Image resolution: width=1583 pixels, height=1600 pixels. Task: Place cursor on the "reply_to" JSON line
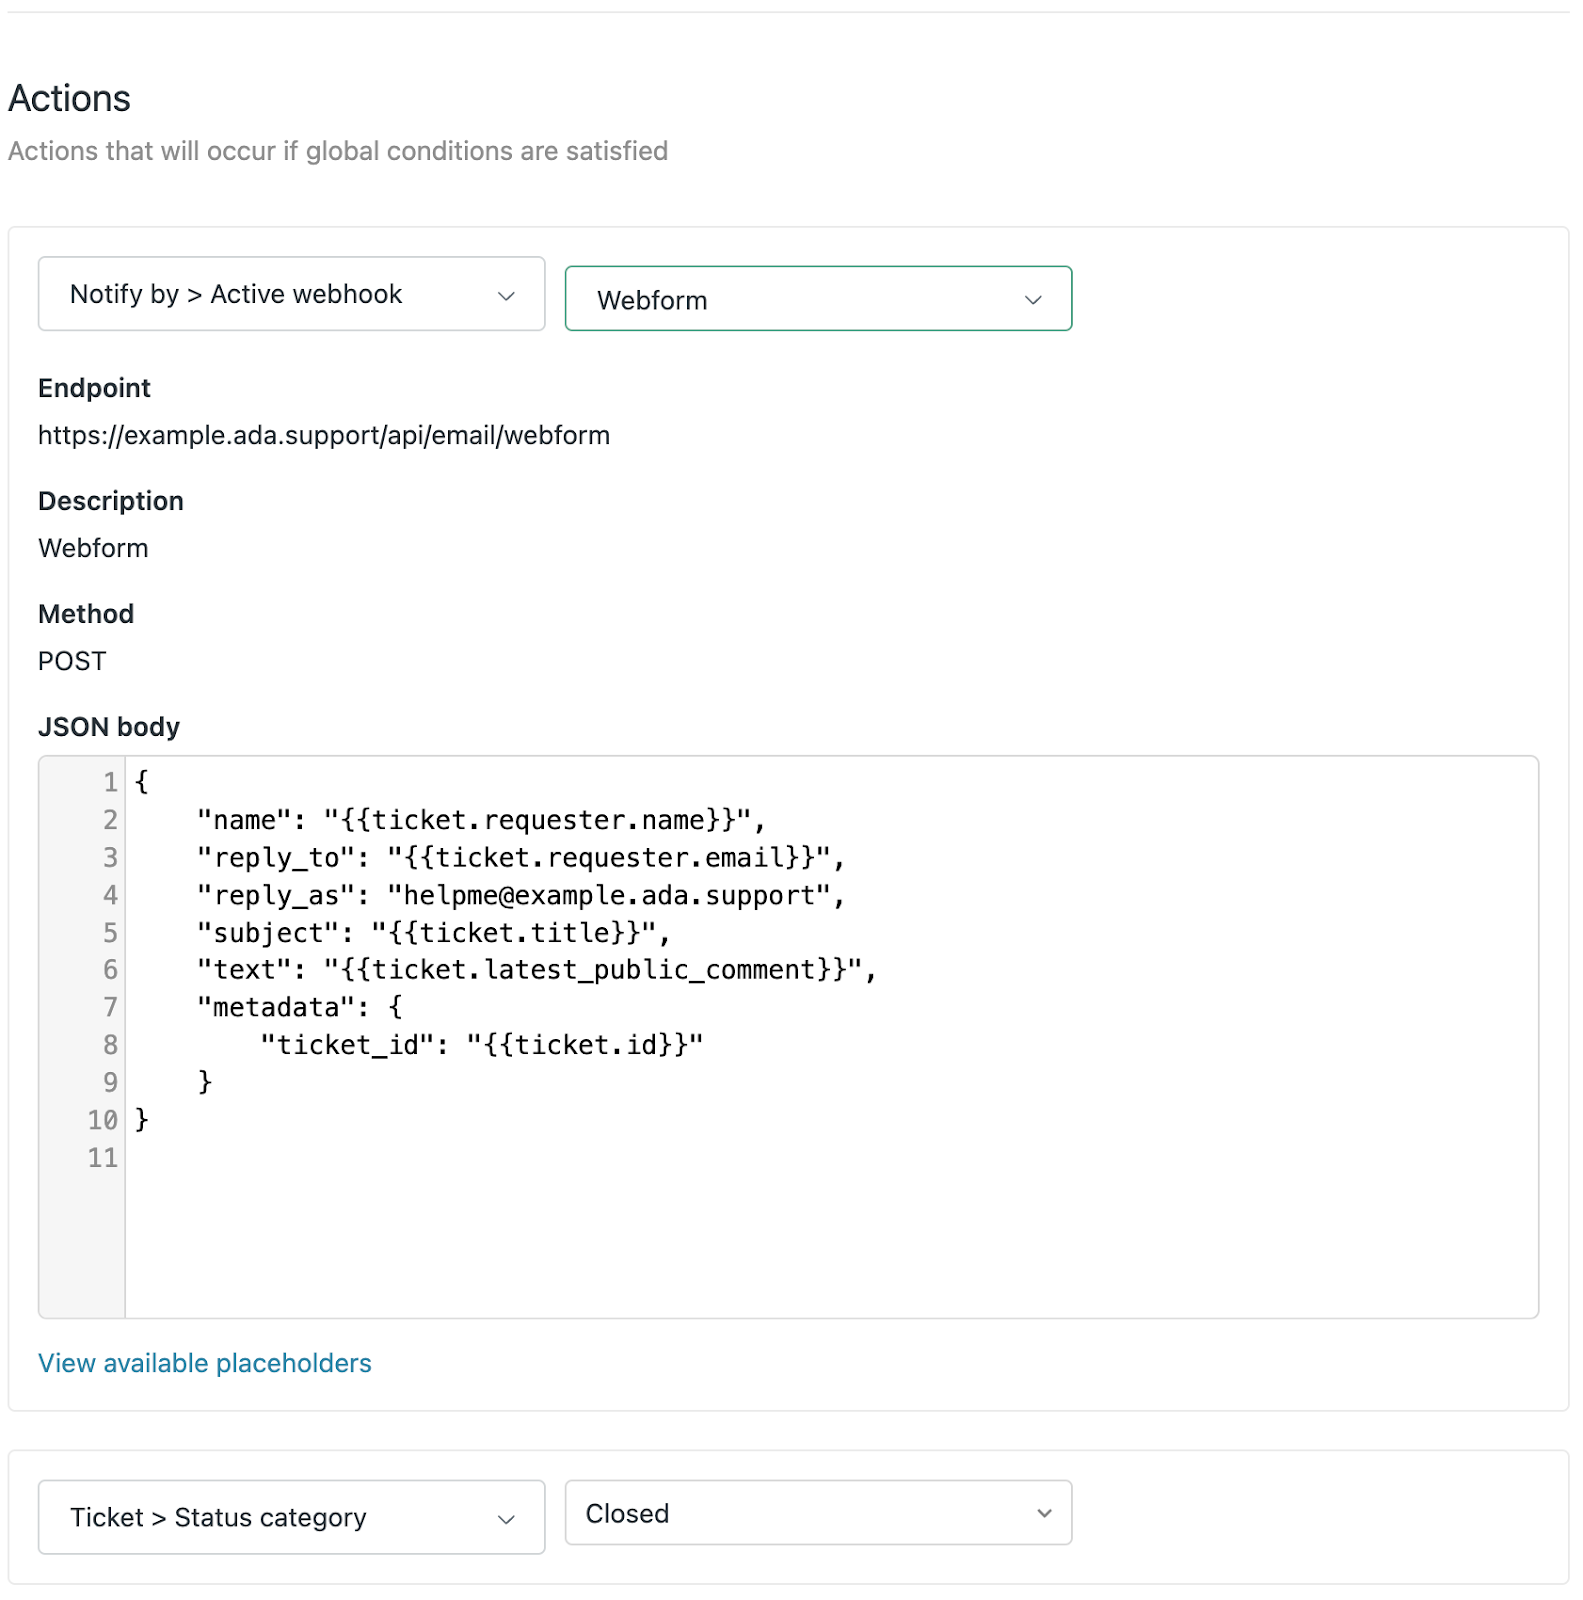[x=520, y=858]
